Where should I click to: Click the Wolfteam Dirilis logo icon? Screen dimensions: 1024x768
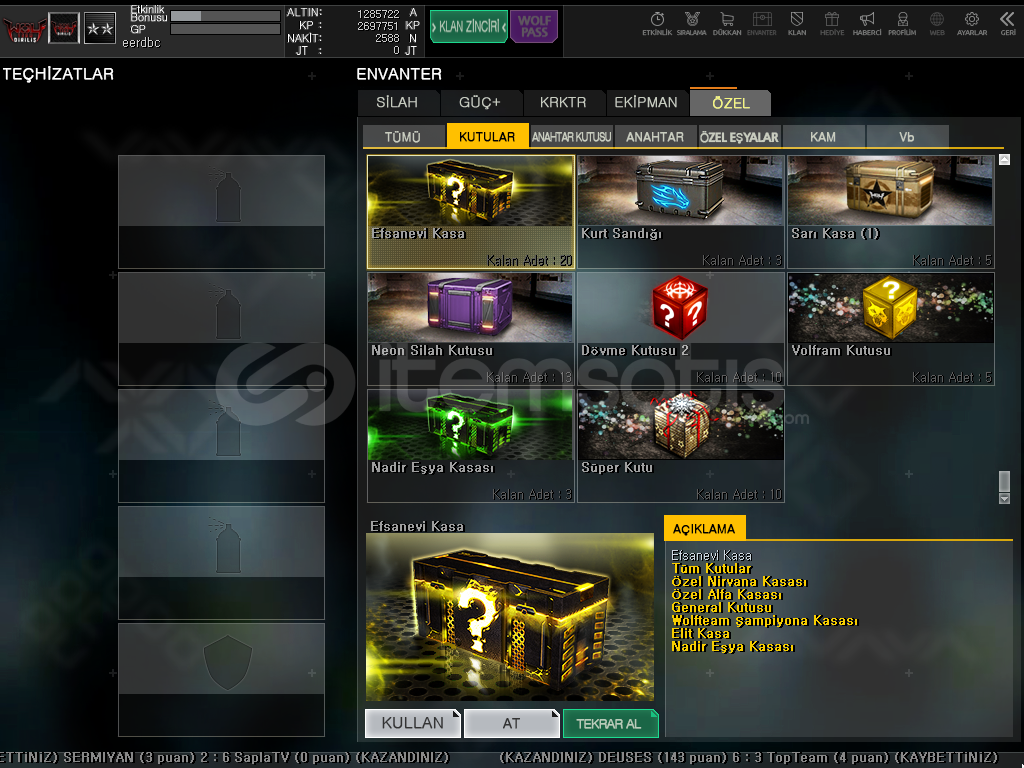coord(24,29)
